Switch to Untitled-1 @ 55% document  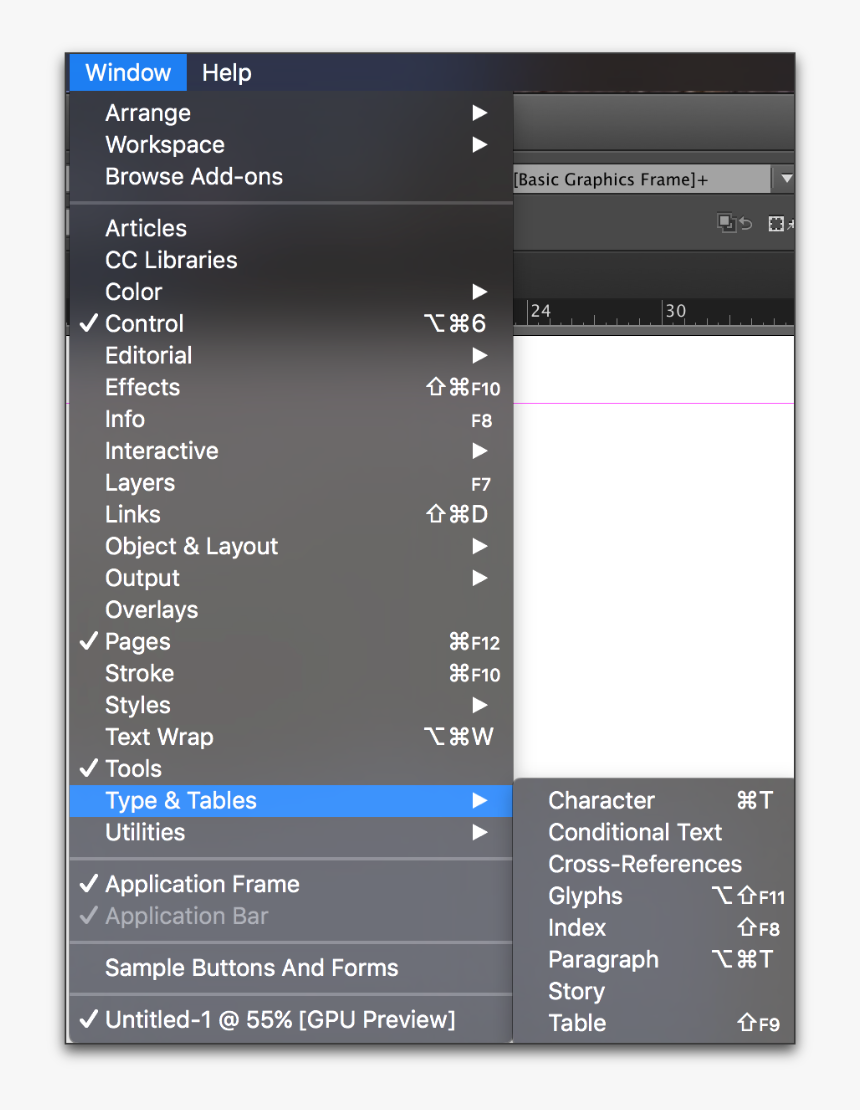pos(291,1019)
